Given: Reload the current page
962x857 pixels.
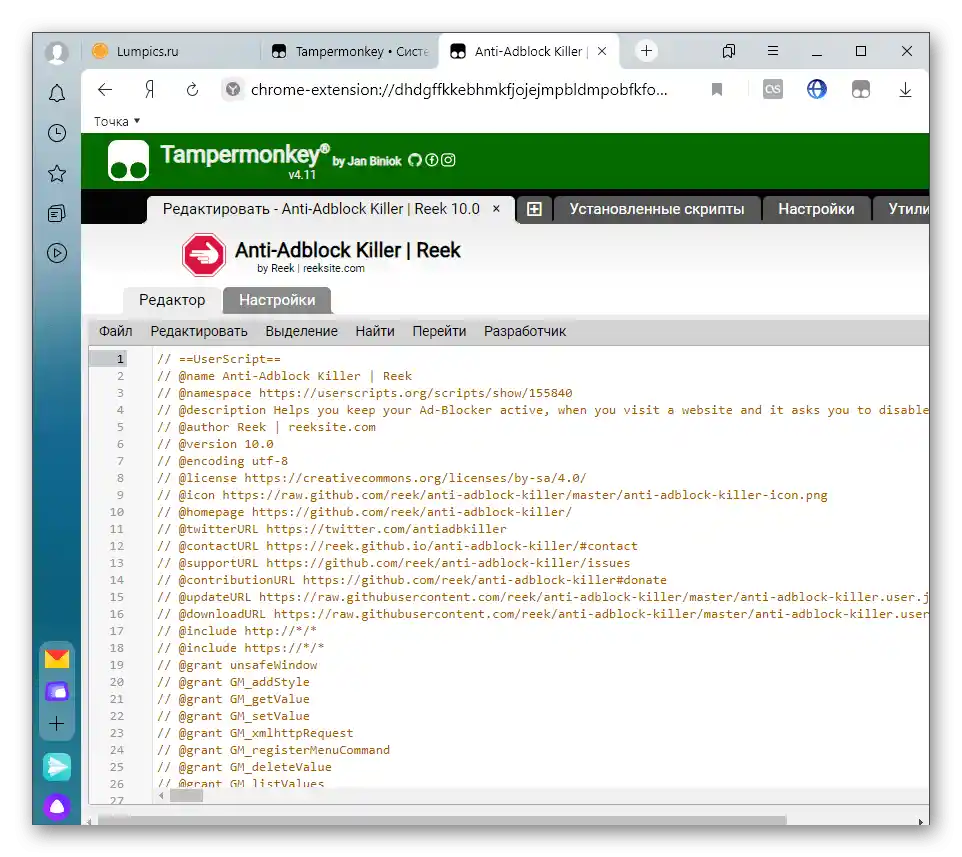Looking at the screenshot, I should click(x=192, y=90).
